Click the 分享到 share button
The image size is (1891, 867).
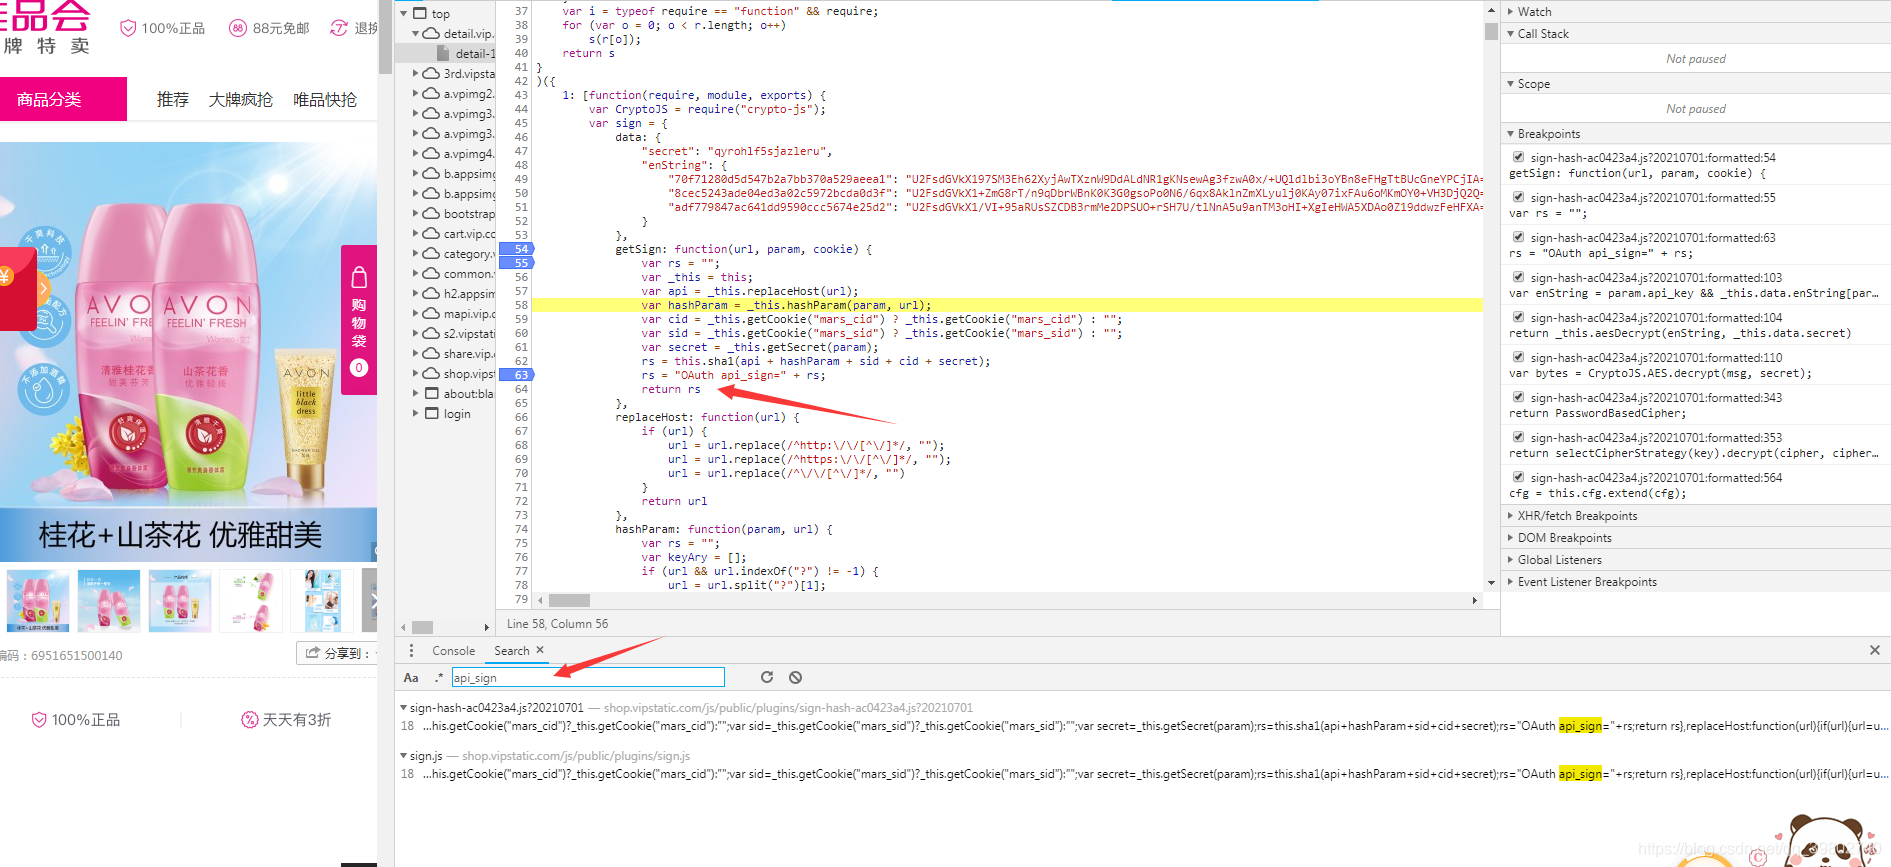pos(337,653)
